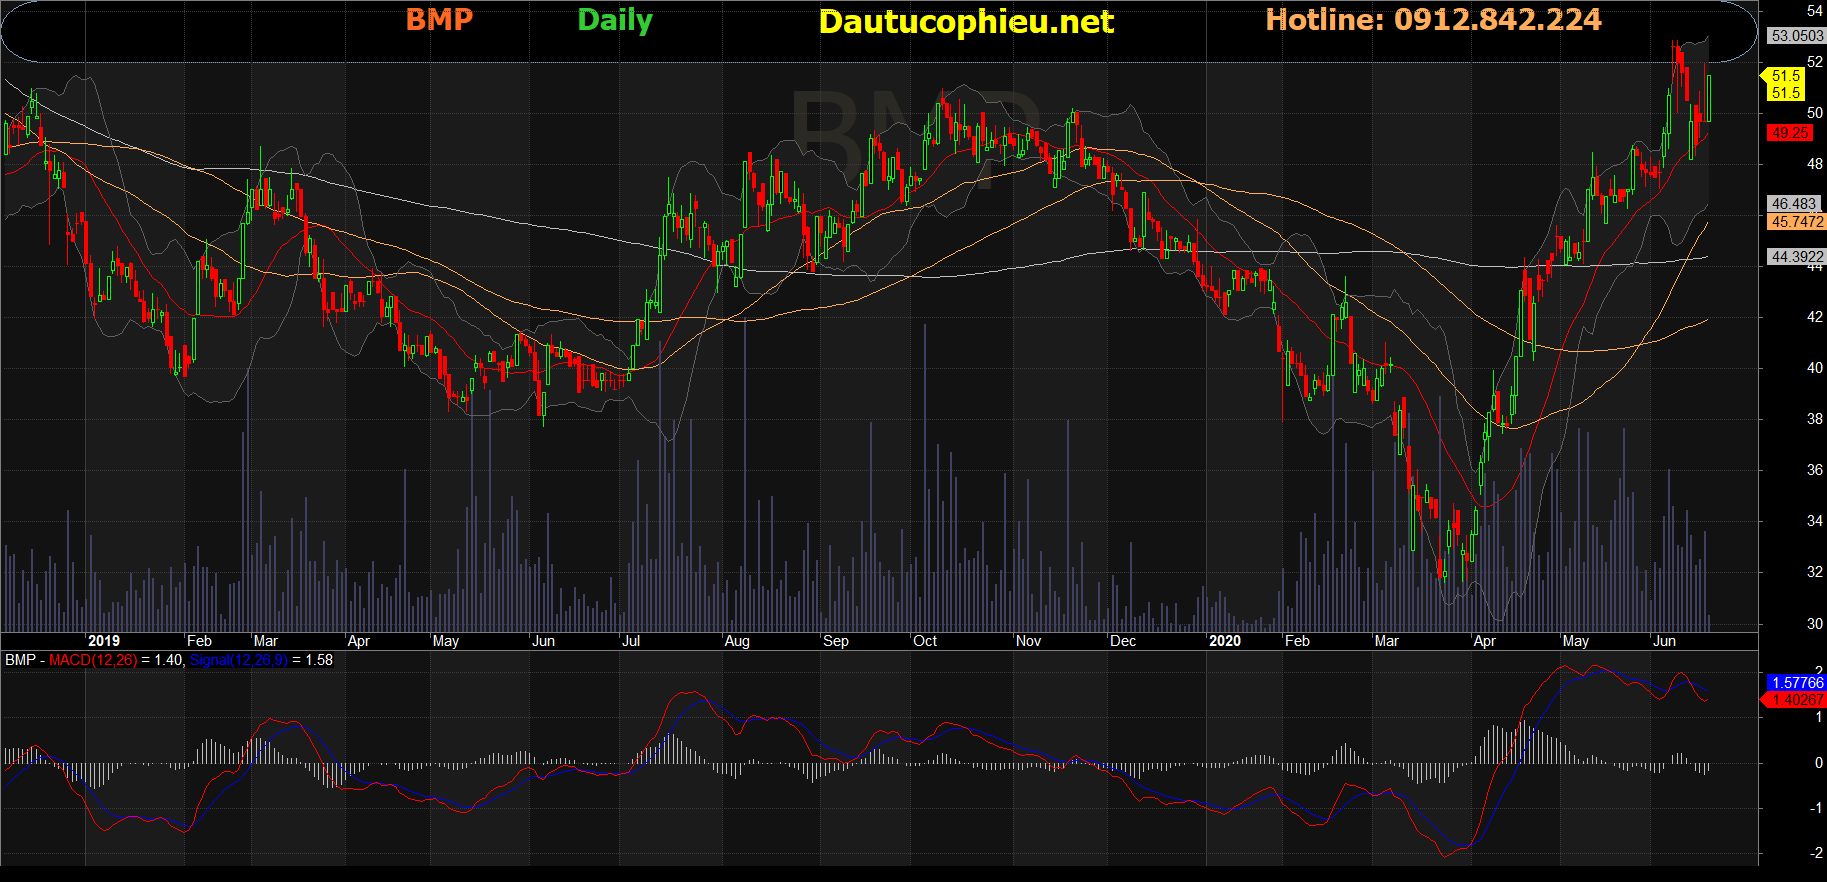Click the 2019 year marker on time axis
1827x882 pixels.
point(104,641)
